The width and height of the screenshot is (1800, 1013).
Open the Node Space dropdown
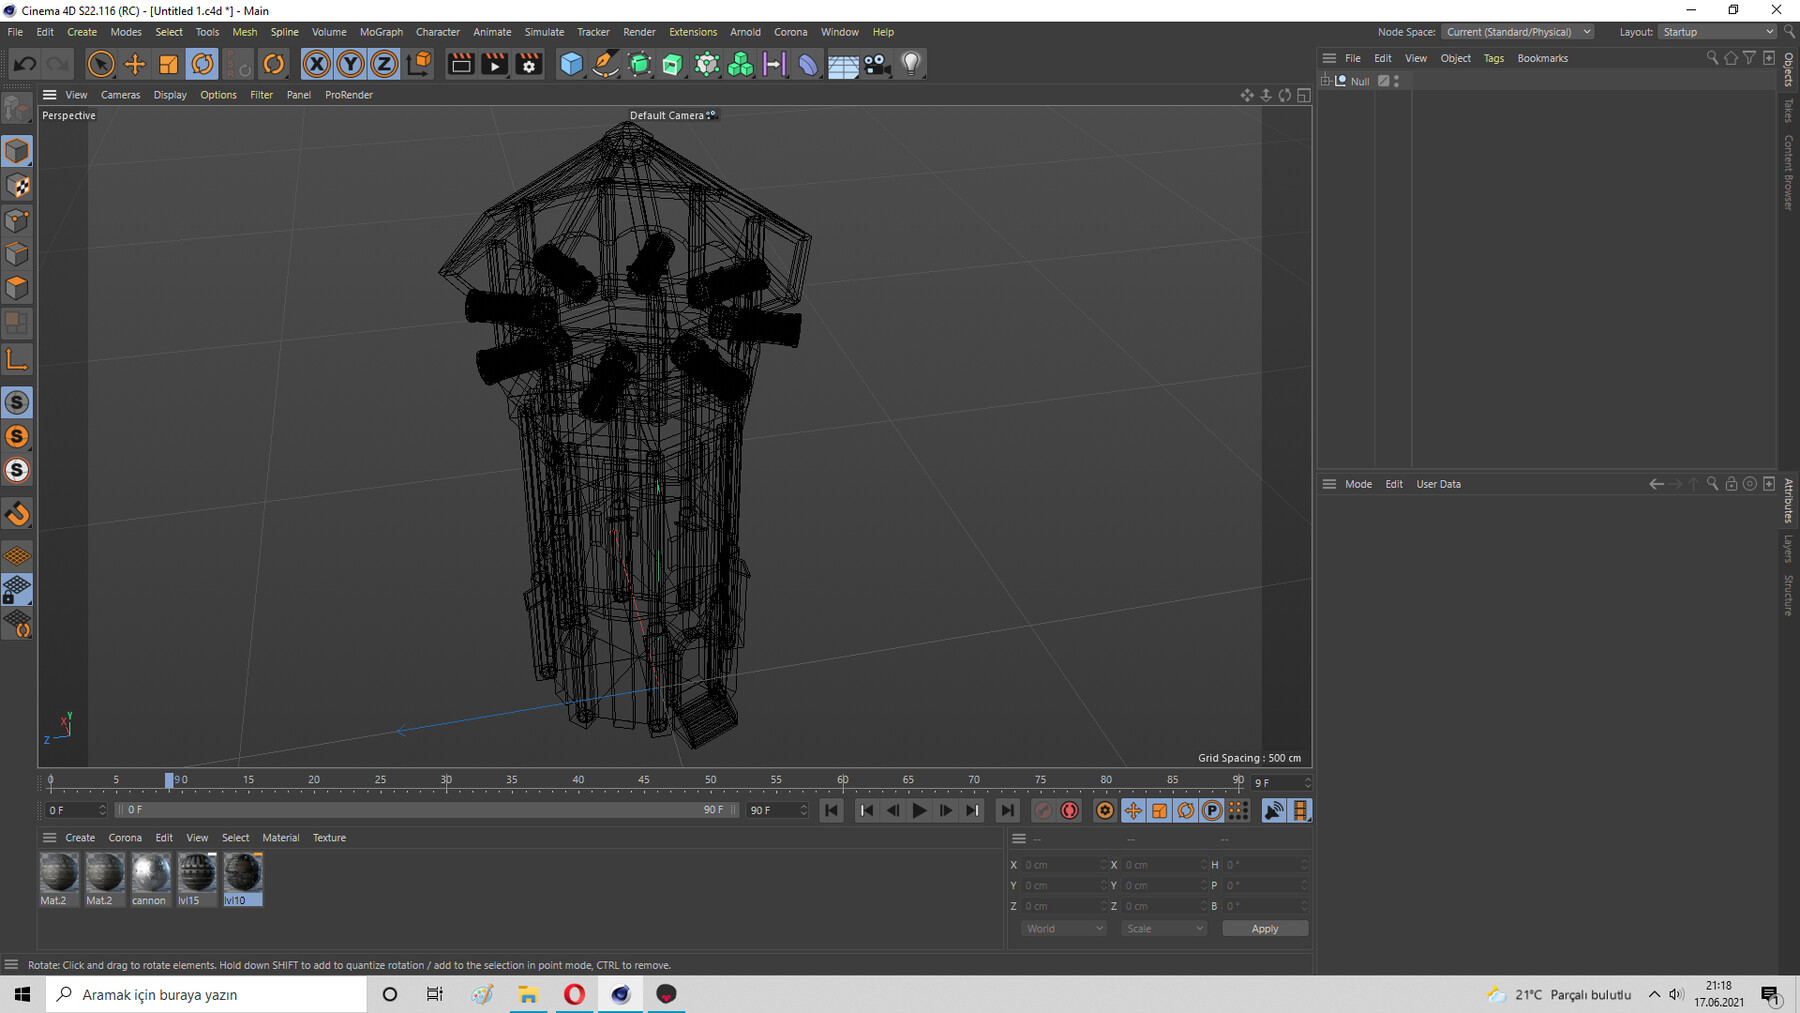point(1517,32)
